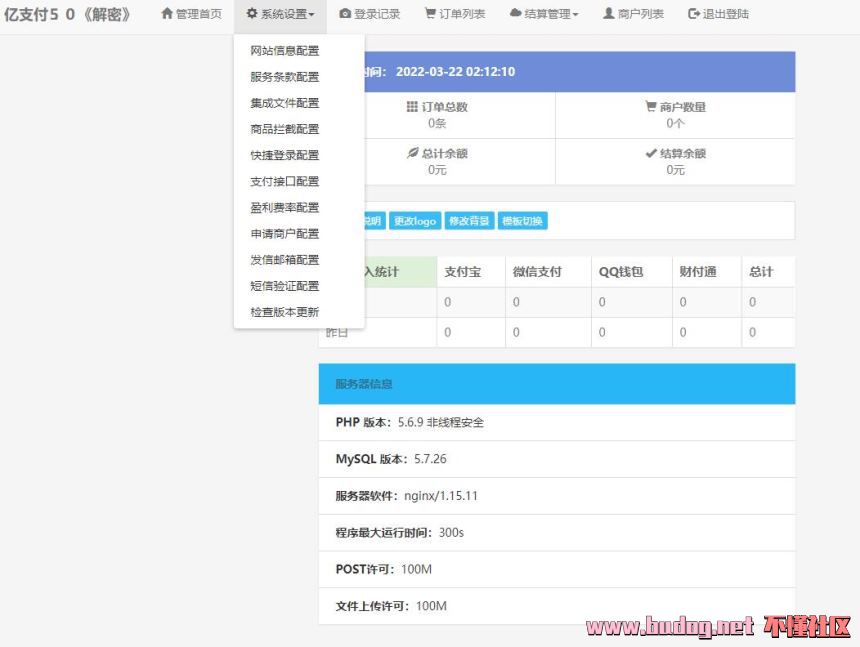
Task: Select 网站信息配置 from the settings menu
Action: coord(285,51)
